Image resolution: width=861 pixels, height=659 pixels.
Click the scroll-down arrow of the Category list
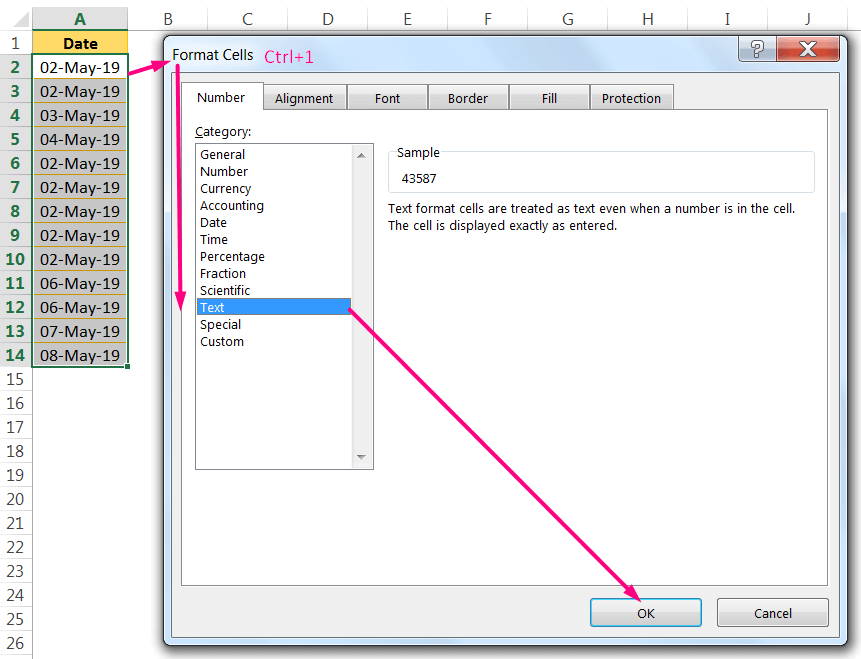point(360,457)
